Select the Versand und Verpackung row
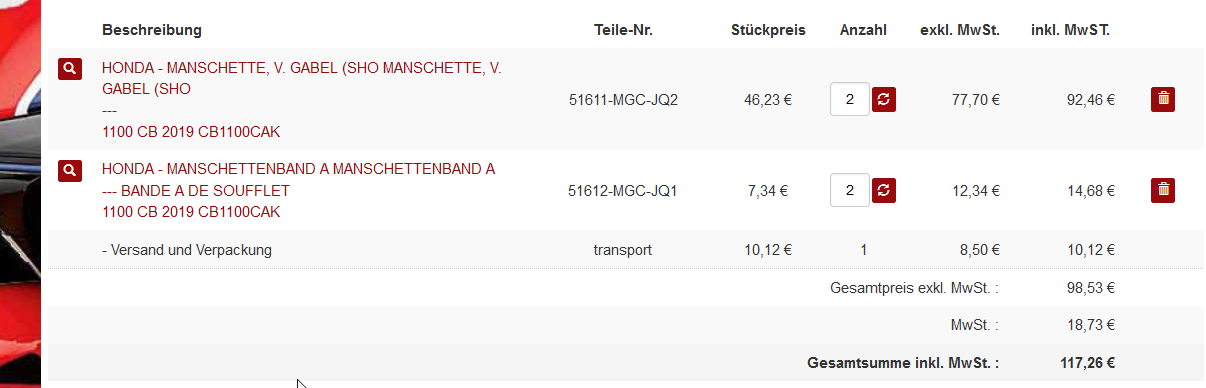The width and height of the screenshot is (1206, 388). pyautogui.click(x=624, y=250)
